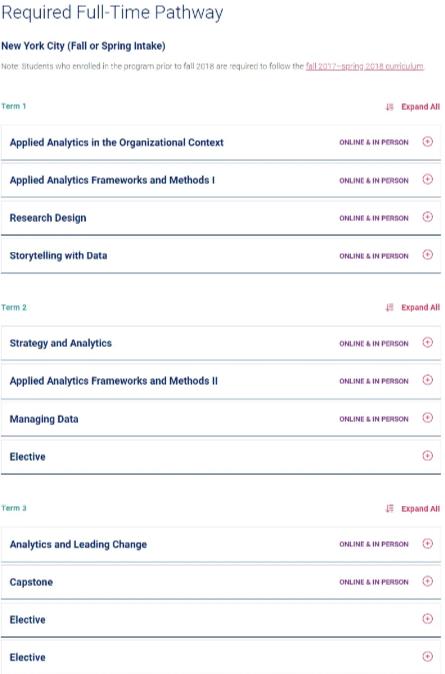
Task: Open the fall 2017–spring 2018 curriculum link
Action: tap(365, 66)
